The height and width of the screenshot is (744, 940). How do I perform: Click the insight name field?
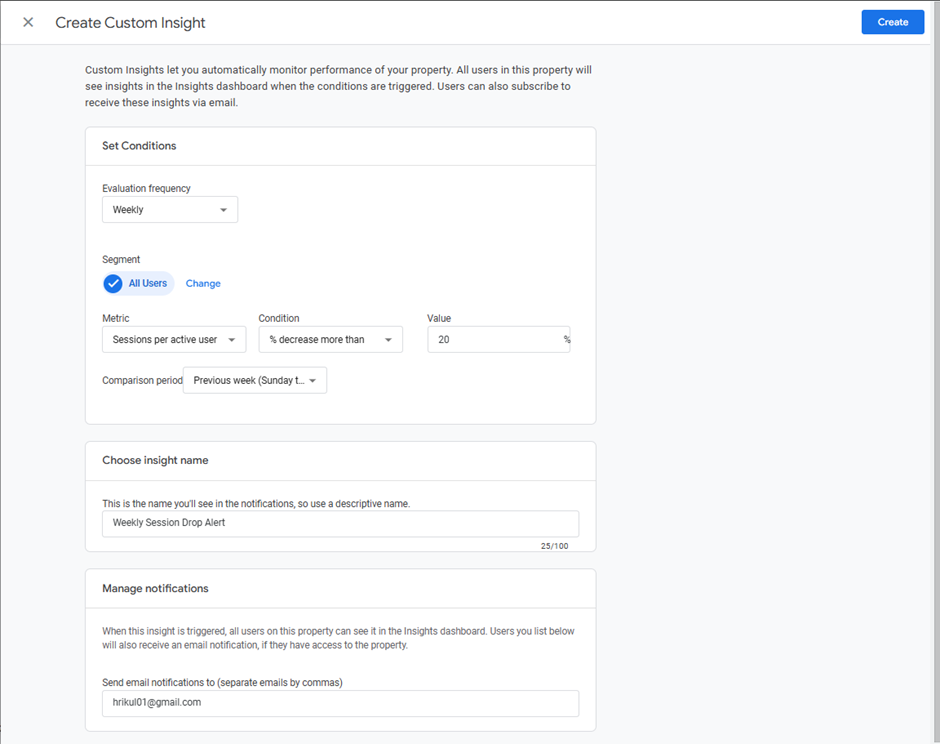(x=340, y=523)
